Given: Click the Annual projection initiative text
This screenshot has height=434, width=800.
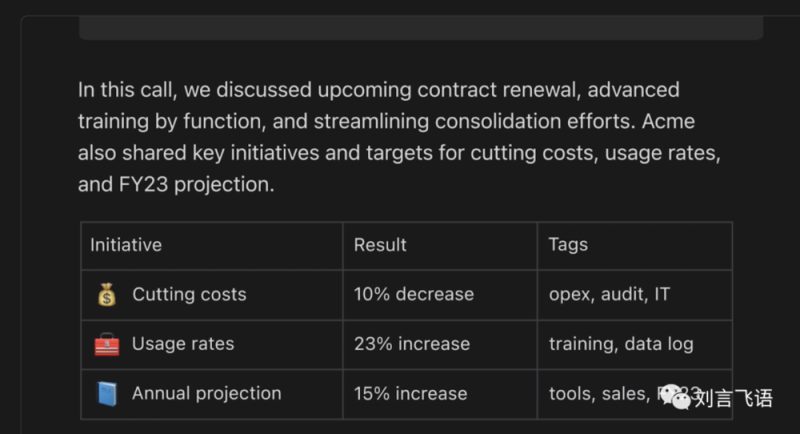Looking at the screenshot, I should 206,394.
